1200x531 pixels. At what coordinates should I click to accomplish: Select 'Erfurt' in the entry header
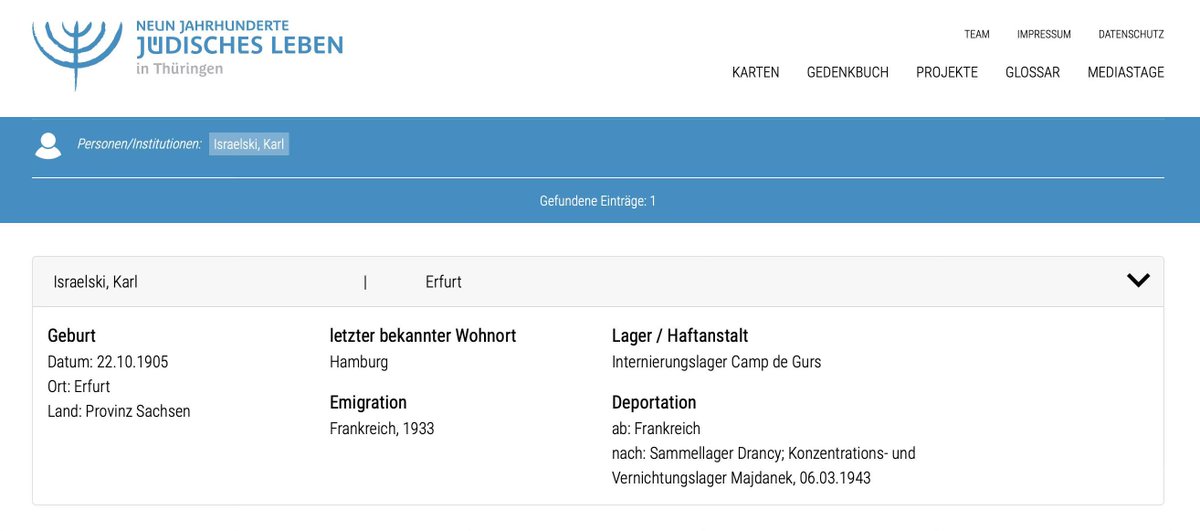coord(443,282)
